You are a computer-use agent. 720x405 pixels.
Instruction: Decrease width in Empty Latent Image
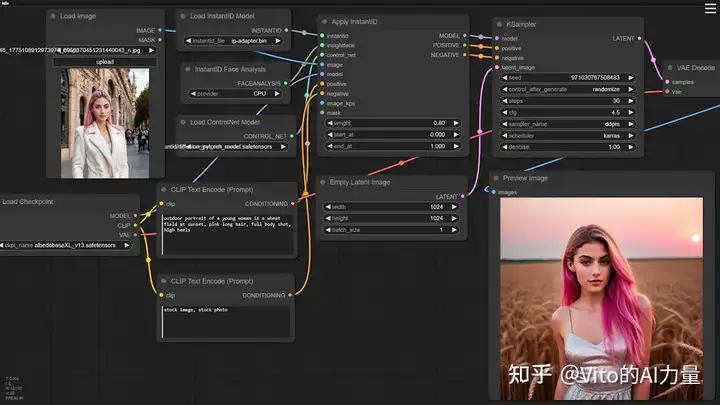click(328, 207)
